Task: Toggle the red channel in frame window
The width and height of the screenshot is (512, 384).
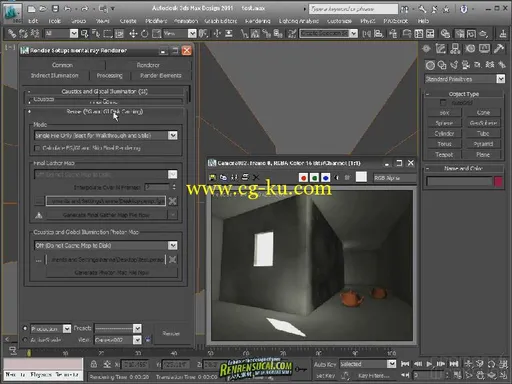Action: point(303,178)
